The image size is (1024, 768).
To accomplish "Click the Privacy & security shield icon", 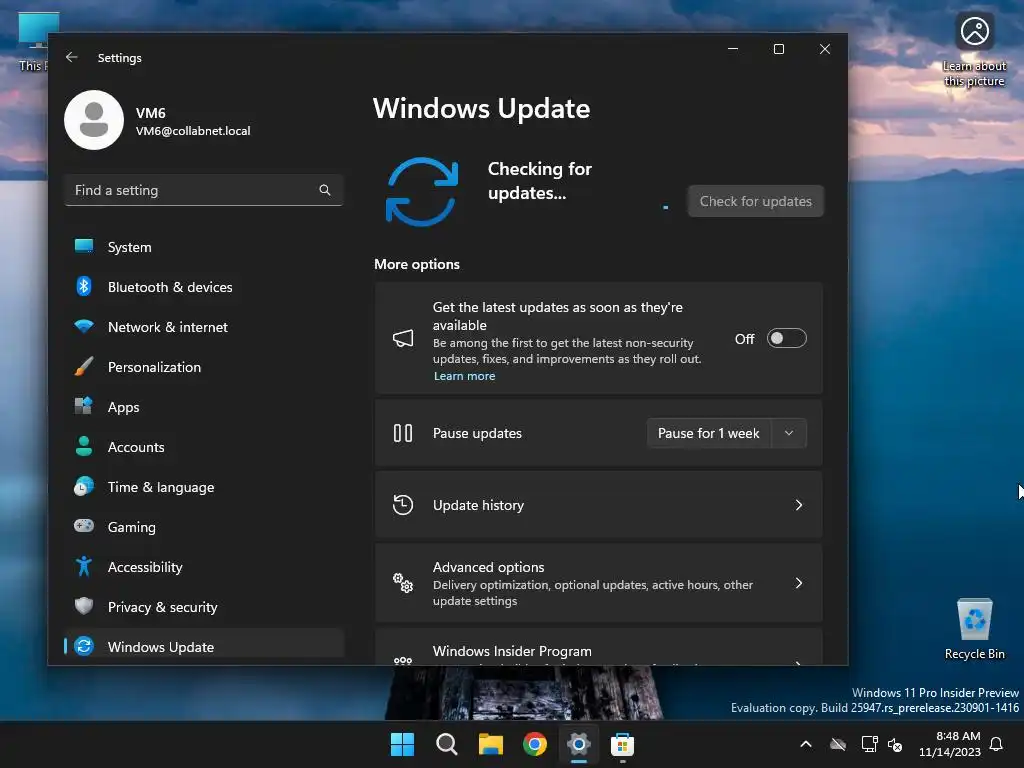I will pos(84,606).
